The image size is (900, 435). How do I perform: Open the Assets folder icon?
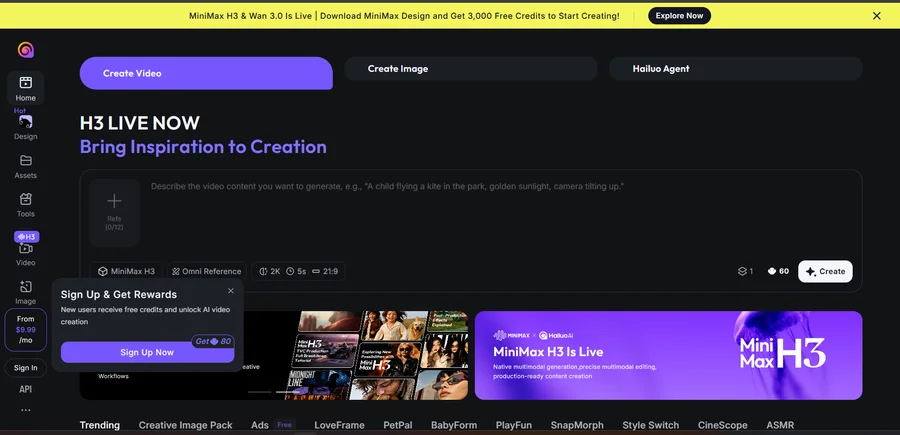pyautogui.click(x=25, y=160)
